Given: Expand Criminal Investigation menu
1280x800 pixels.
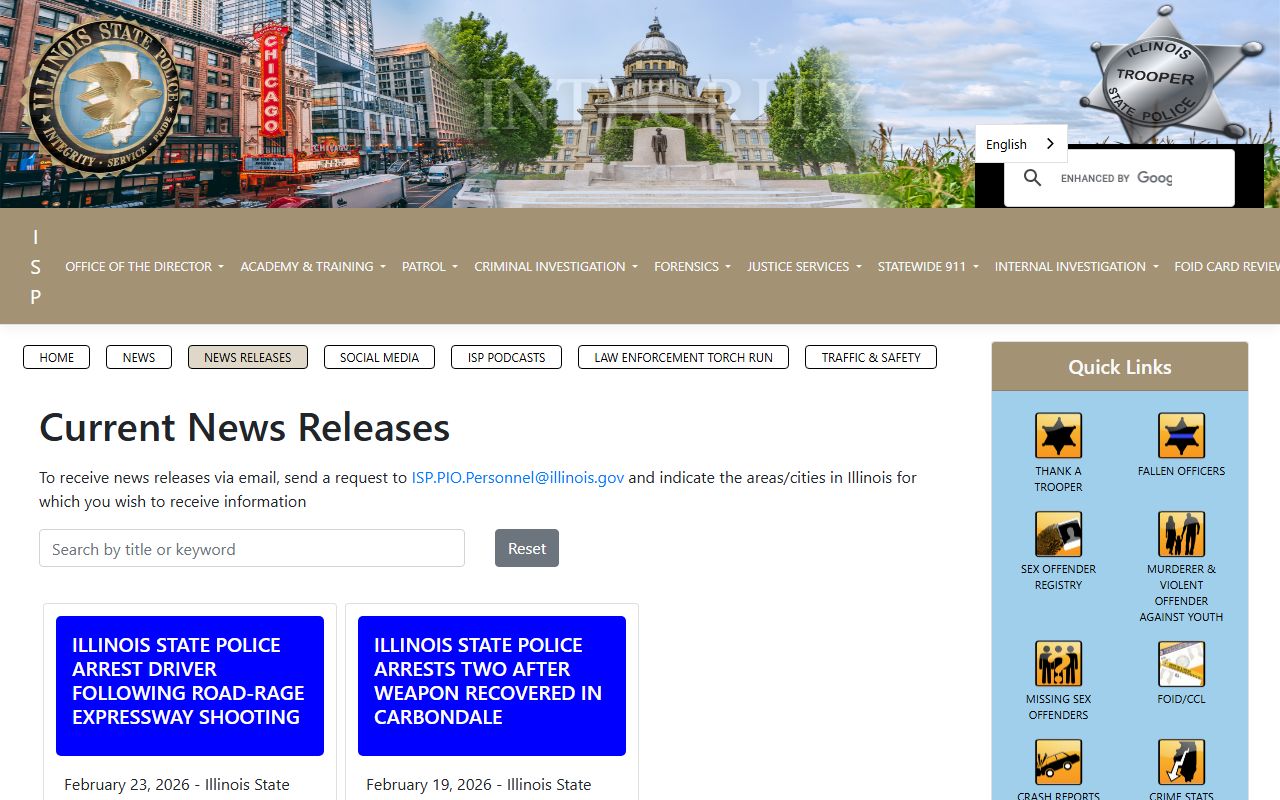Looking at the screenshot, I should [556, 266].
